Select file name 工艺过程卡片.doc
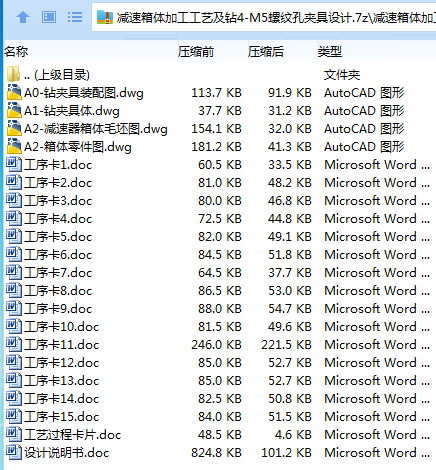The height and width of the screenshot is (470, 436). 73,435
